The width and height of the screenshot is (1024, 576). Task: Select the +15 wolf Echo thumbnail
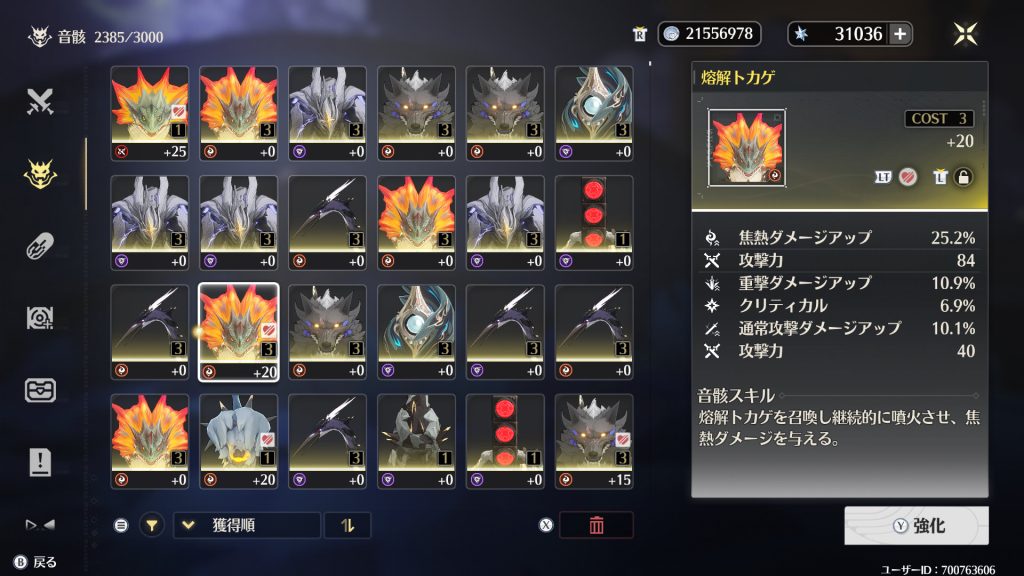coord(594,441)
